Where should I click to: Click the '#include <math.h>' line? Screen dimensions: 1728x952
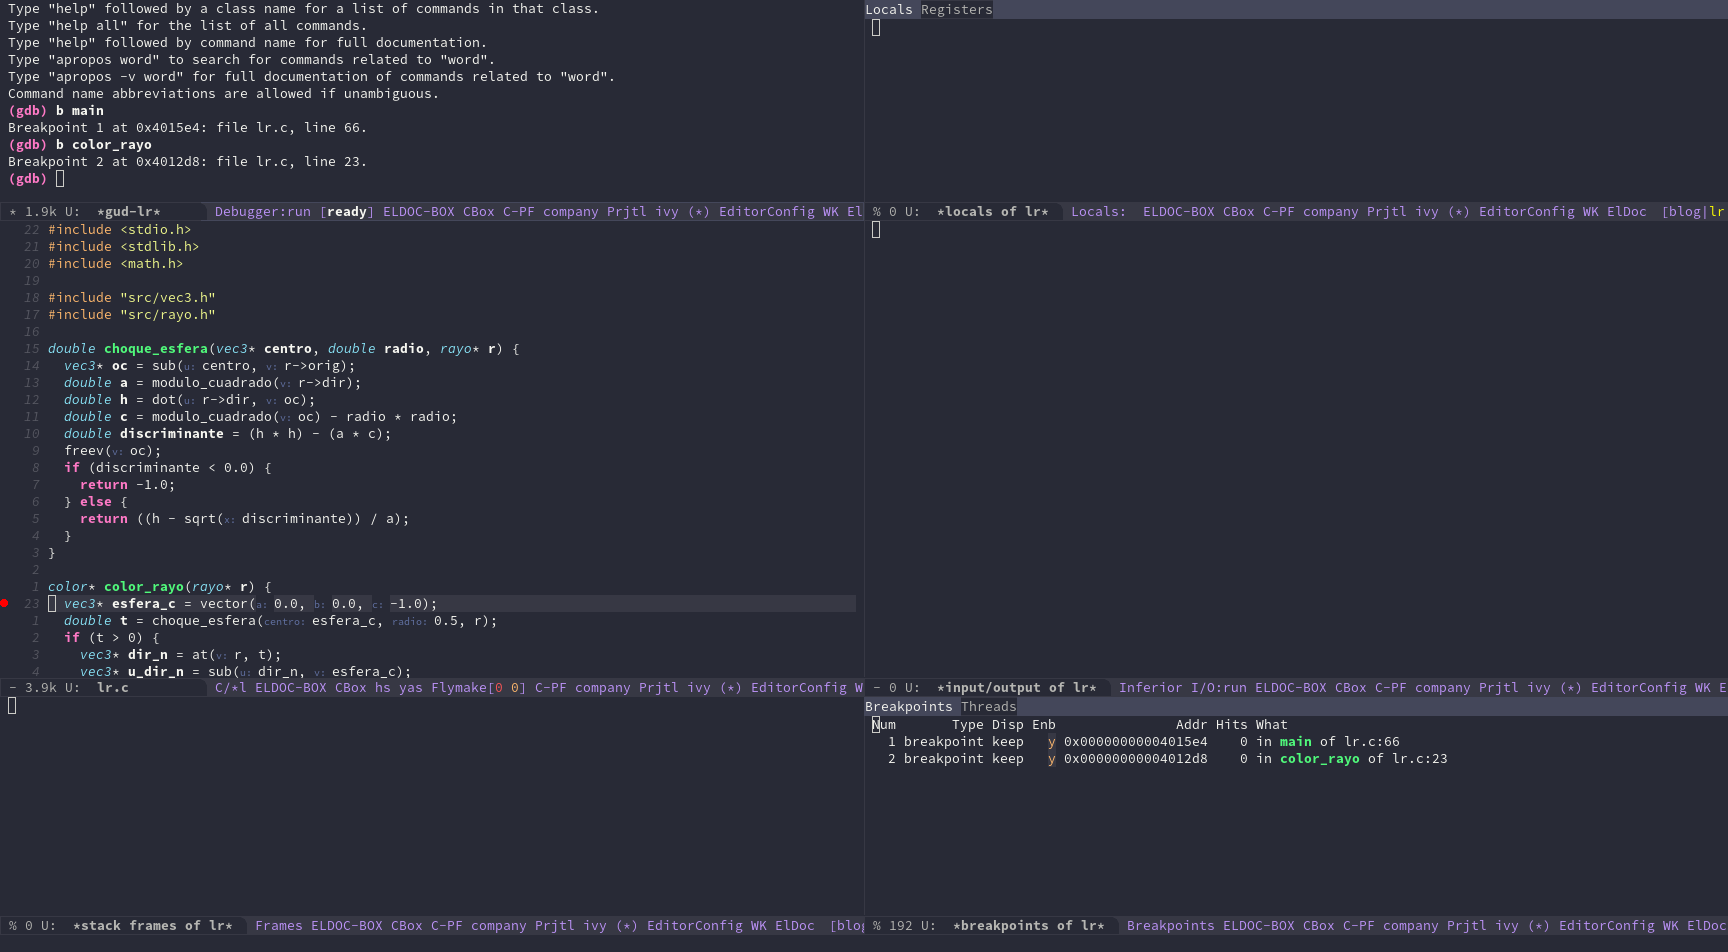[116, 264]
